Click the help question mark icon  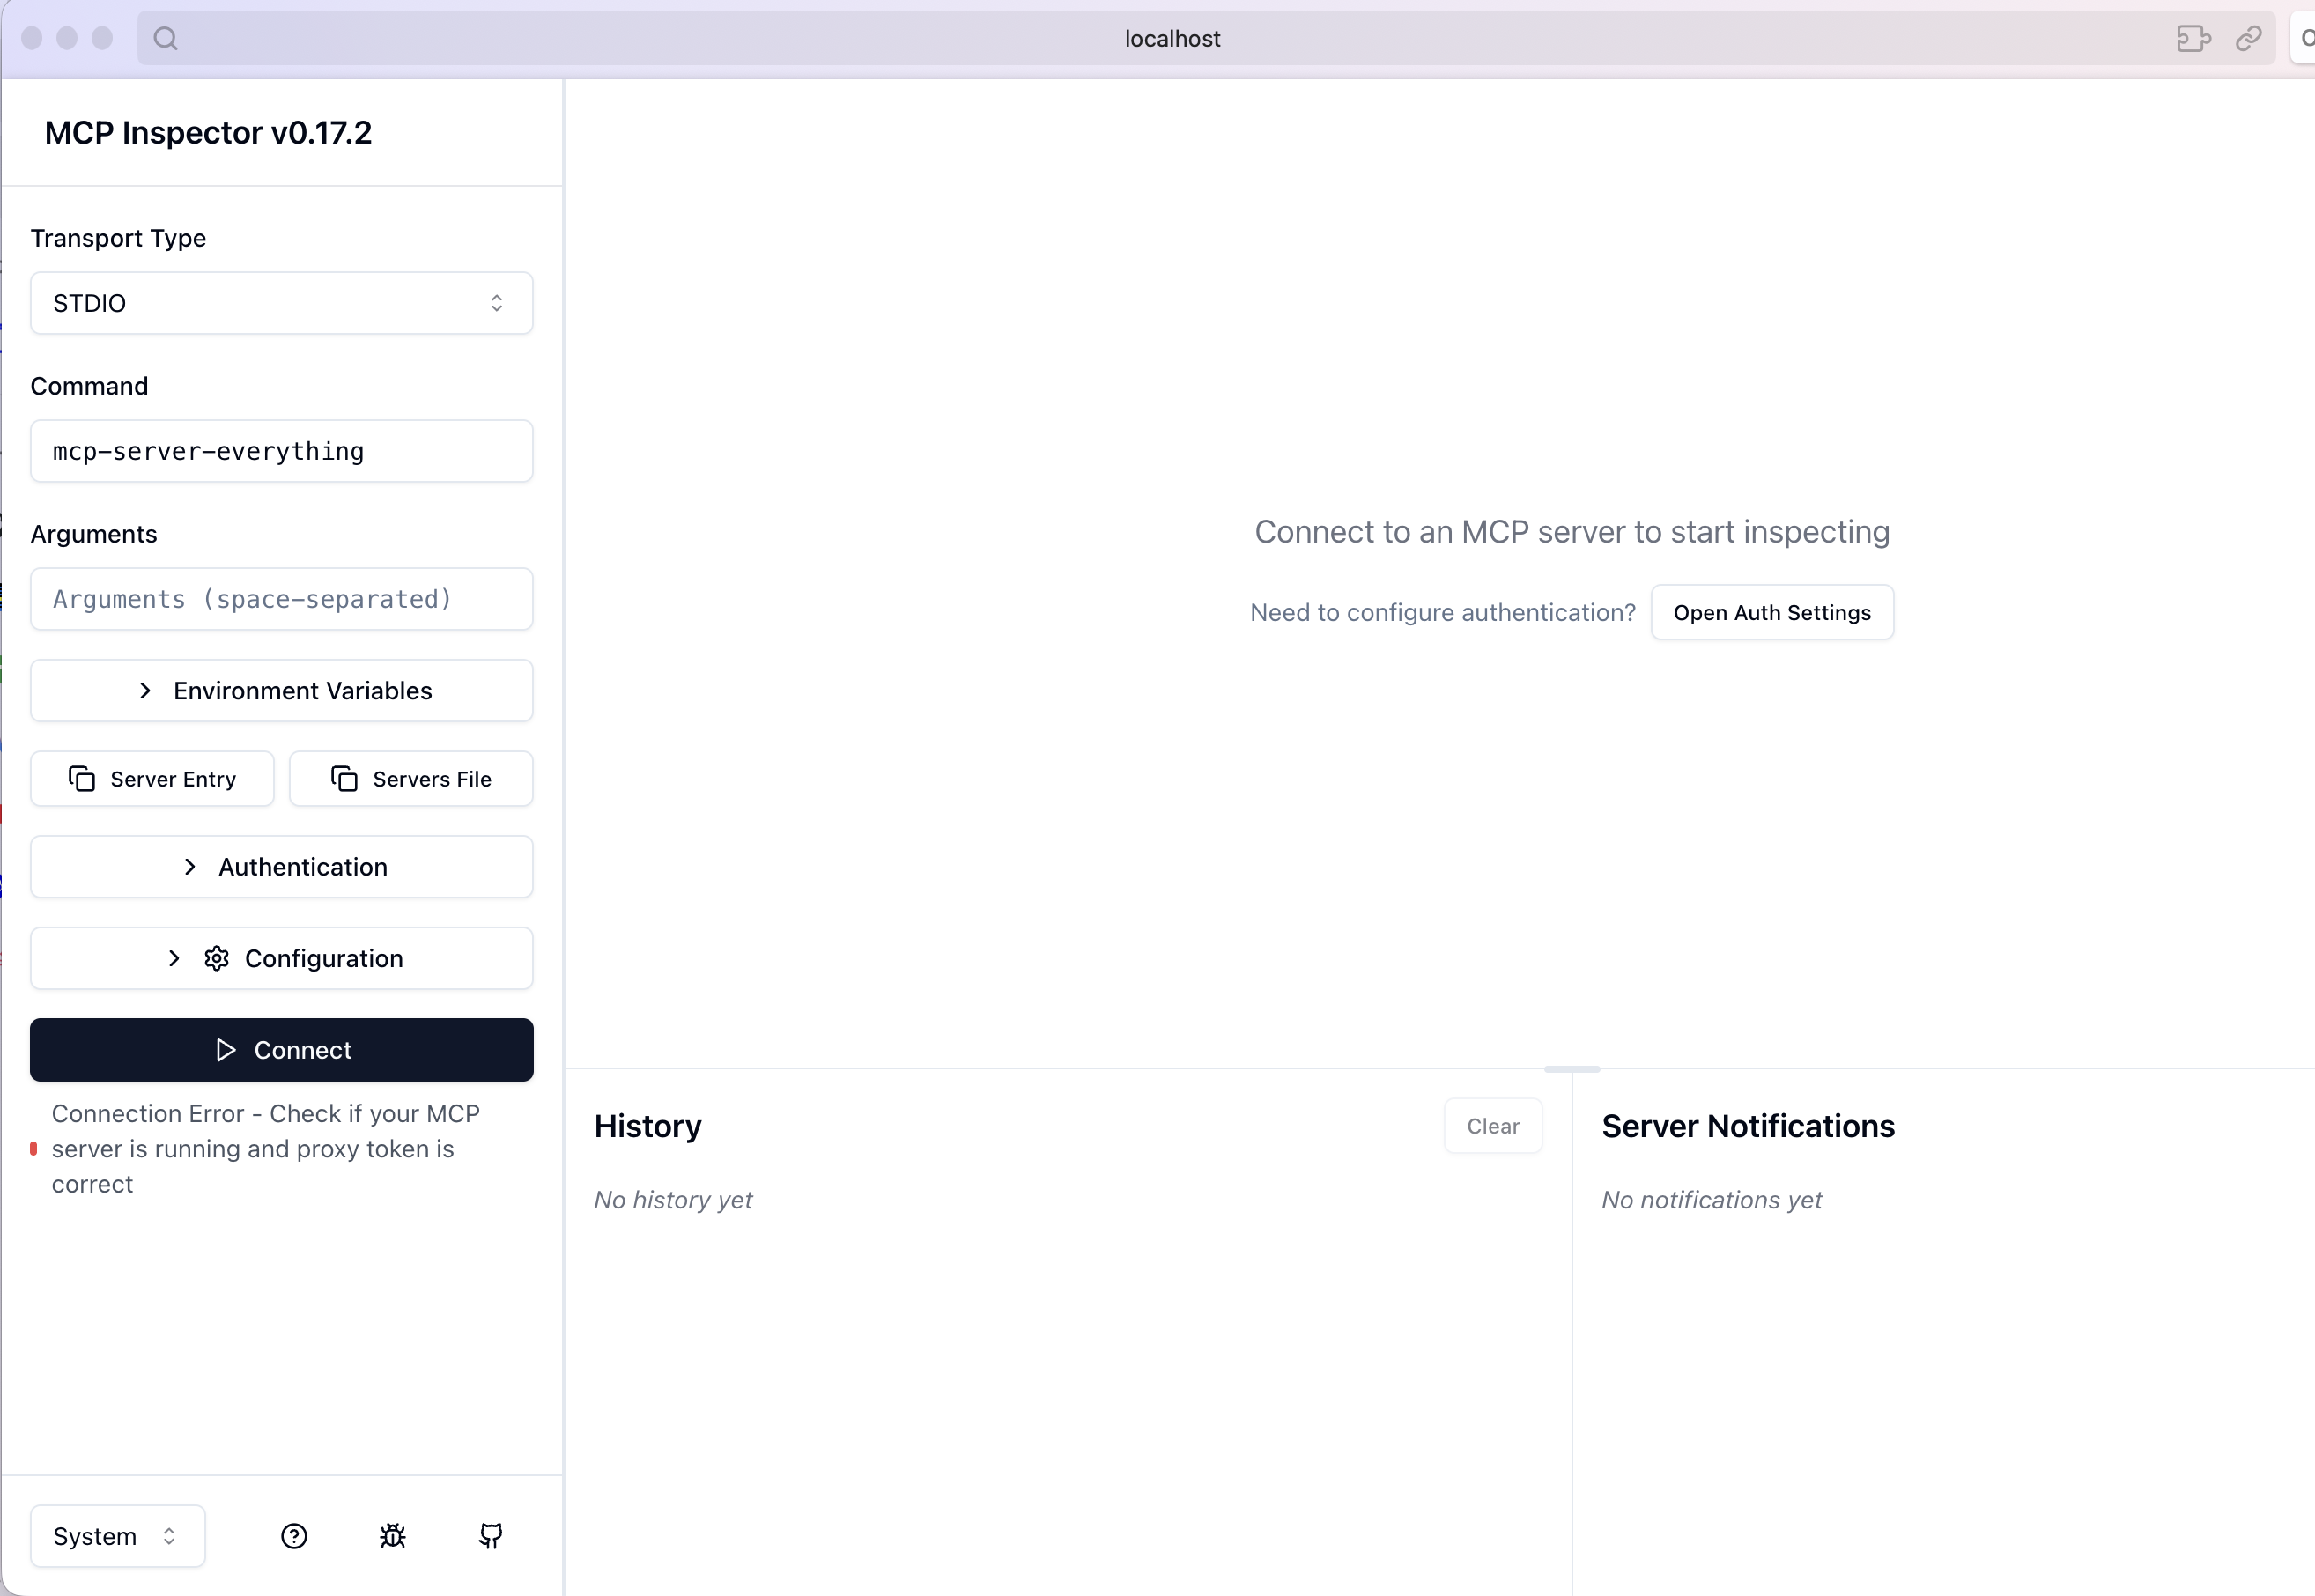294,1536
